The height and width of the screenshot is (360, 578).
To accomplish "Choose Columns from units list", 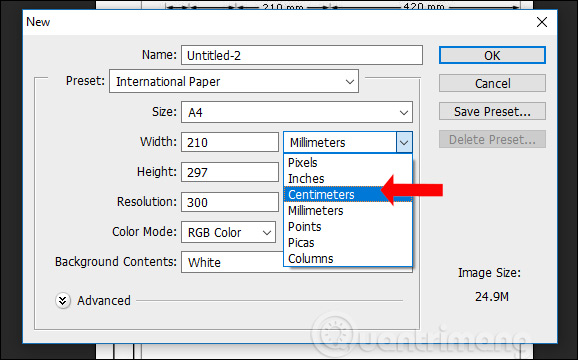I will pos(348,259).
